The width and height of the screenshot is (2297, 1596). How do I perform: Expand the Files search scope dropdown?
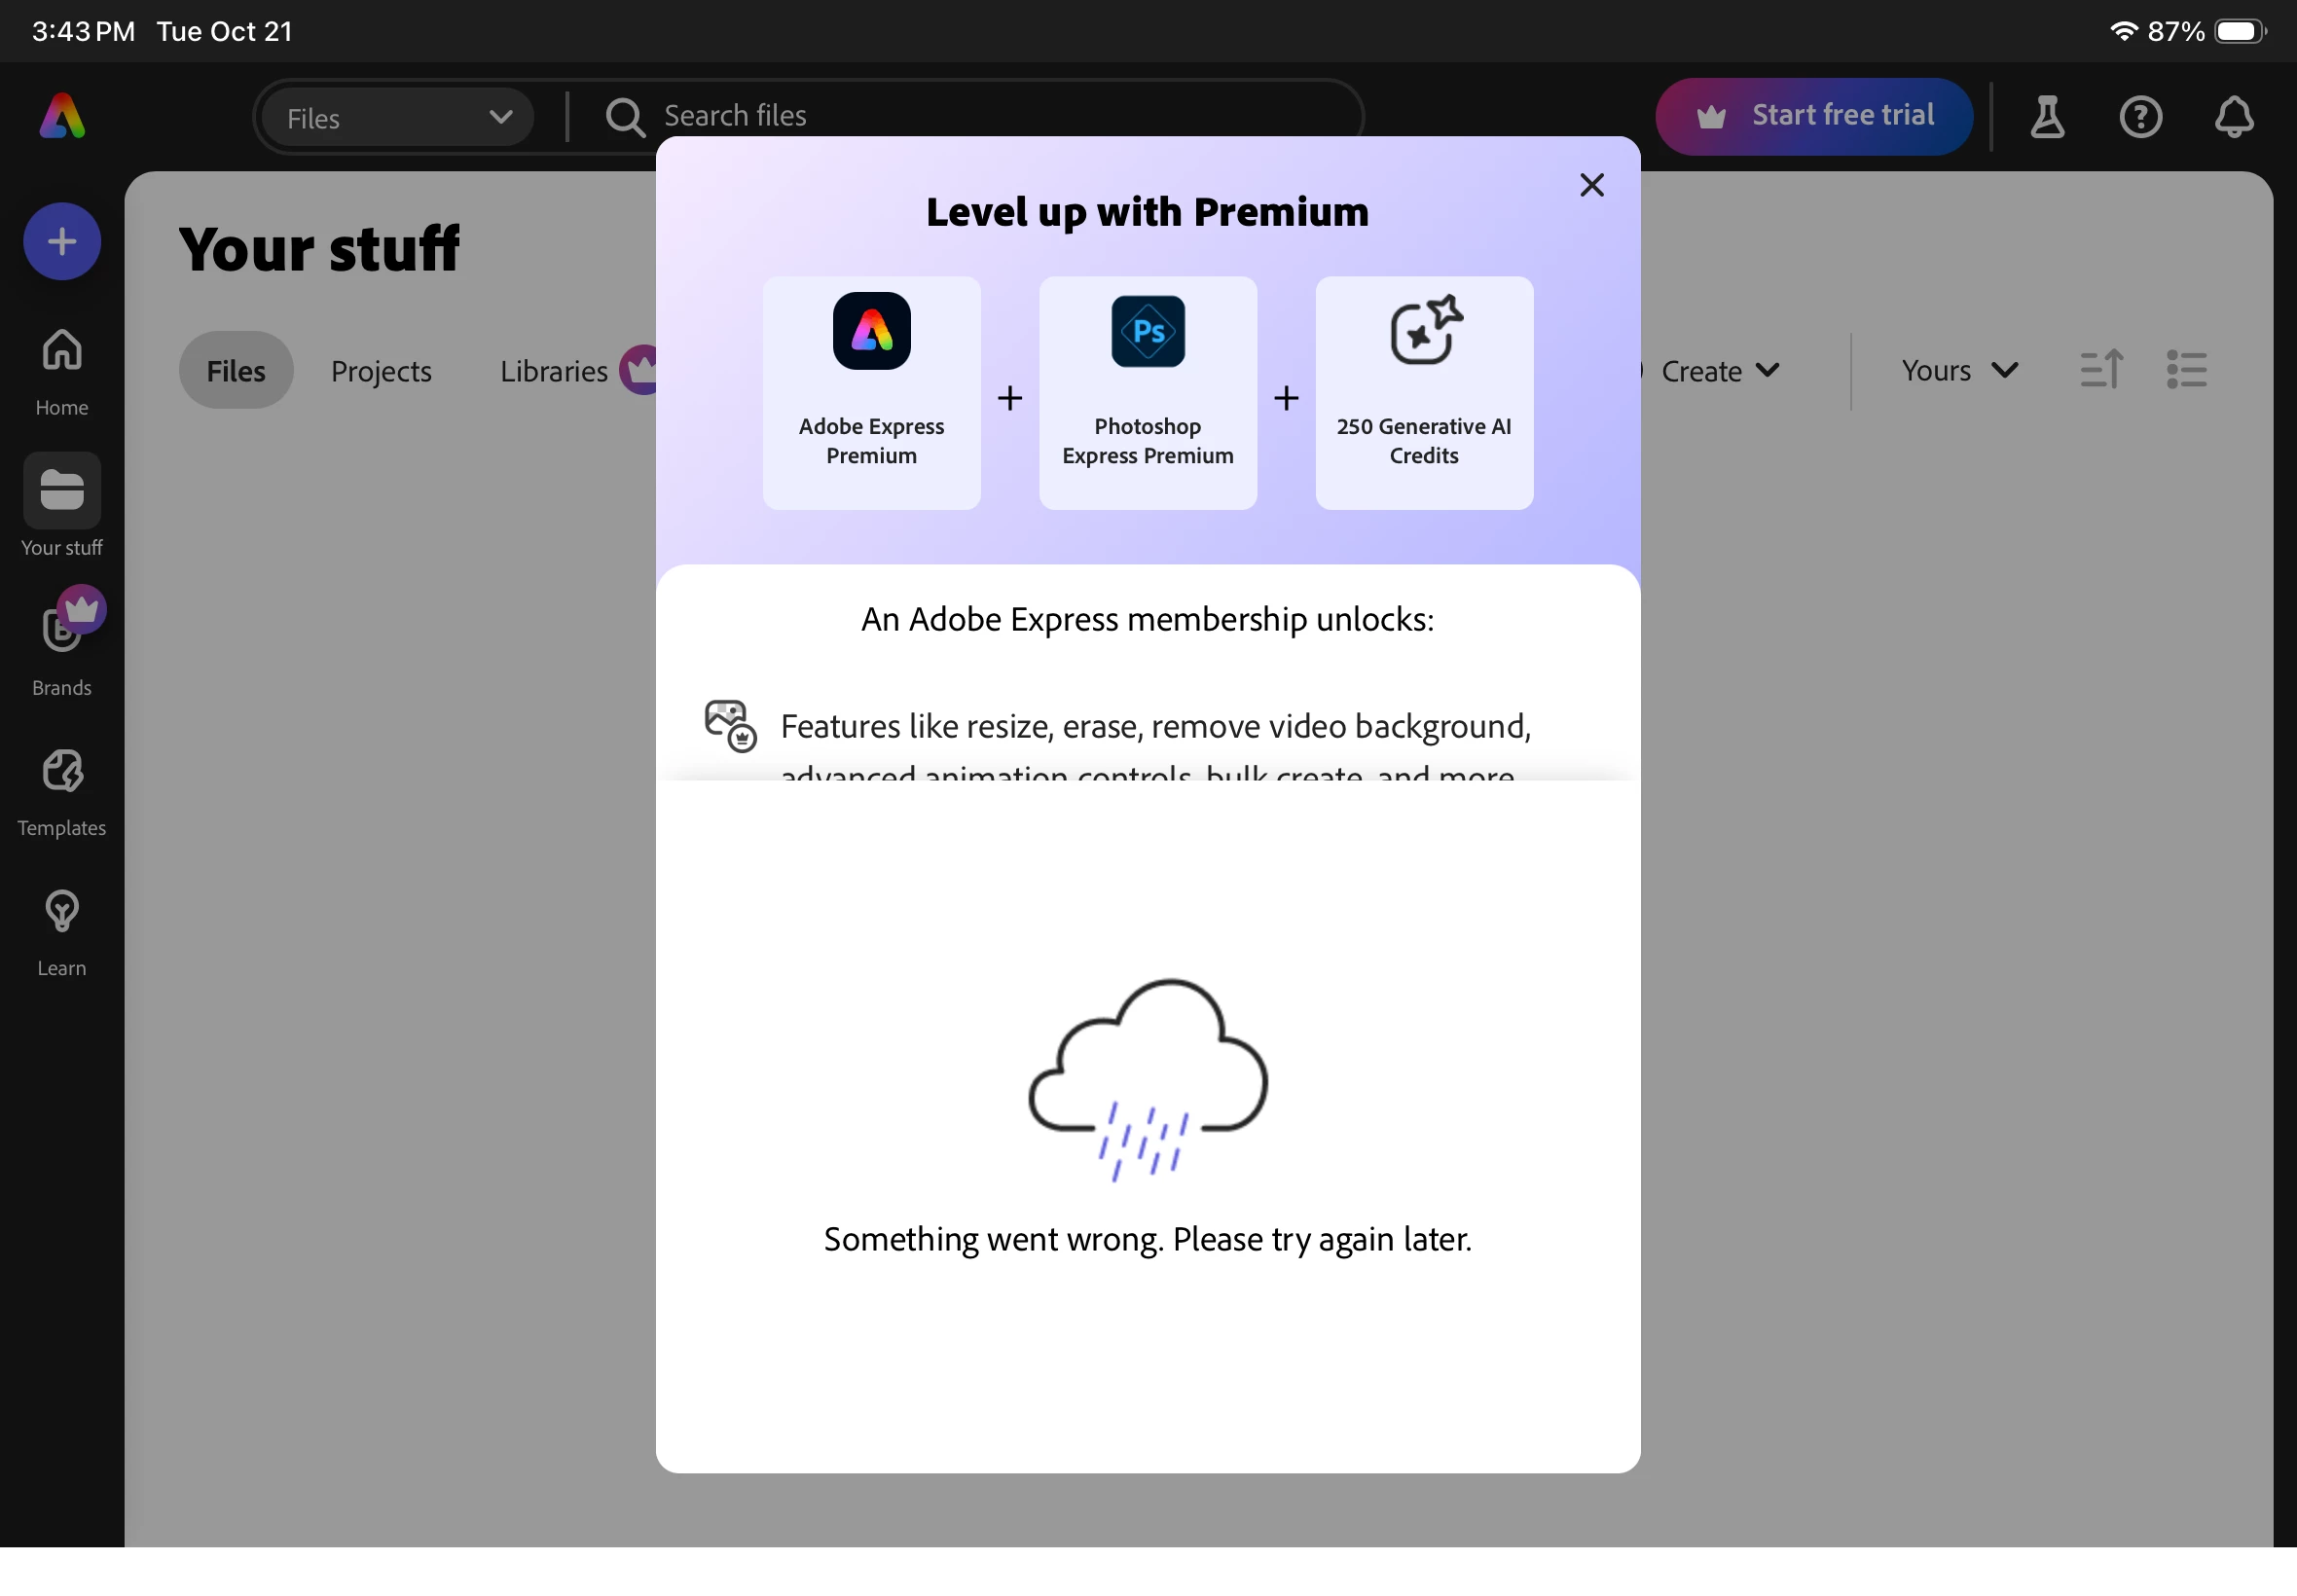point(398,118)
